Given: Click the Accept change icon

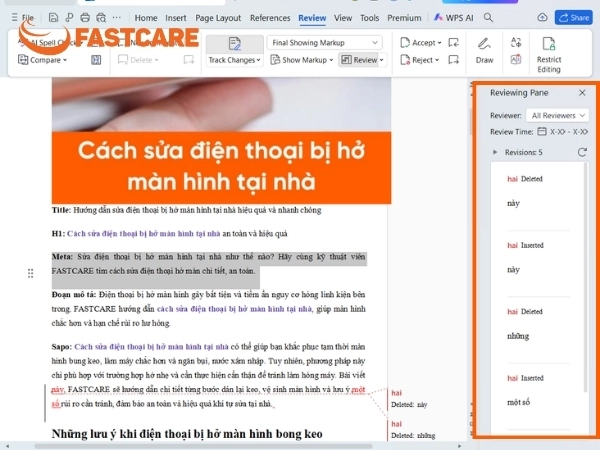Looking at the screenshot, I should click(405, 42).
